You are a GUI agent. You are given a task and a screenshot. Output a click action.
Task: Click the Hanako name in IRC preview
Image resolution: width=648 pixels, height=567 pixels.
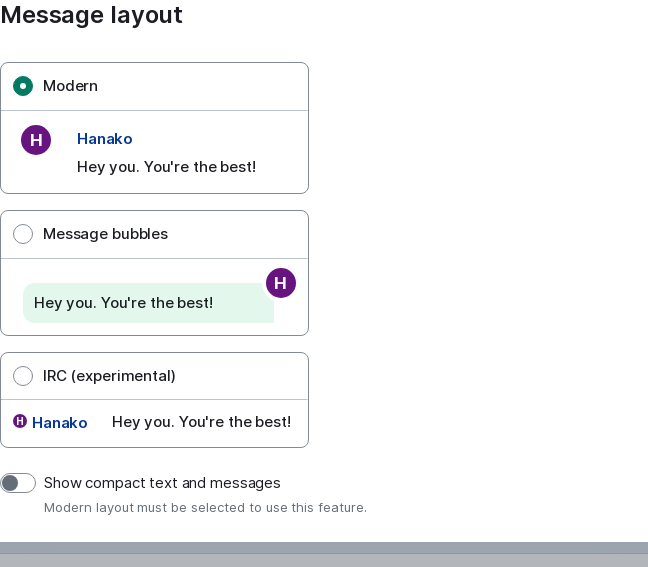60,423
